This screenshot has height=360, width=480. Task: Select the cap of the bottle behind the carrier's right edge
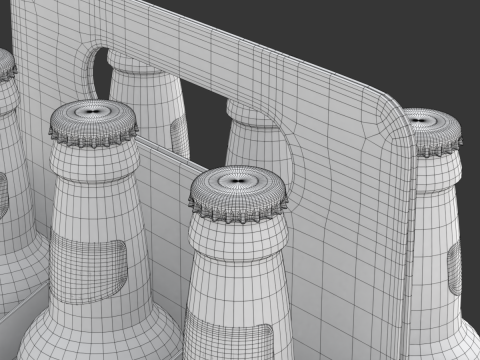(433, 132)
